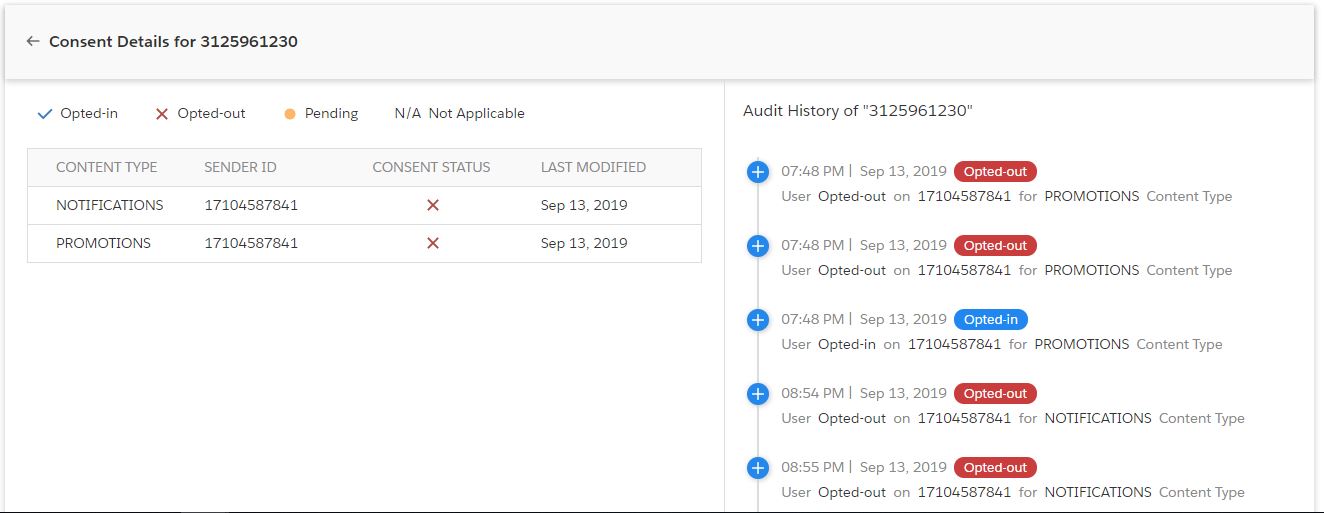This screenshot has width=1324, height=513.
Task: Click the N/A Not Applicable legend item
Action: point(459,114)
